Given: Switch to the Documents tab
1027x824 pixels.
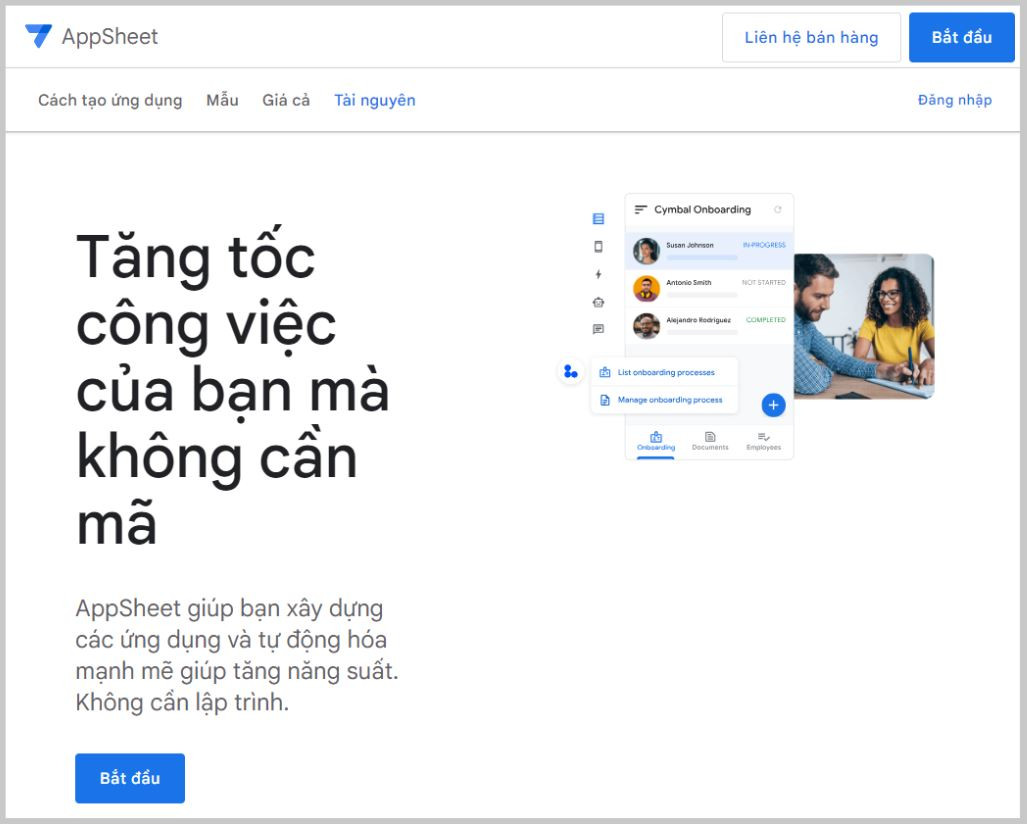Looking at the screenshot, I should click(x=710, y=441).
